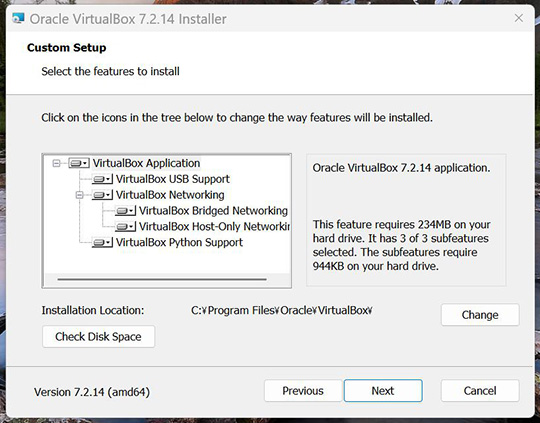Select VirtualBox Bridged Networking in the tree
The height and width of the screenshot is (423, 540).
tap(213, 211)
